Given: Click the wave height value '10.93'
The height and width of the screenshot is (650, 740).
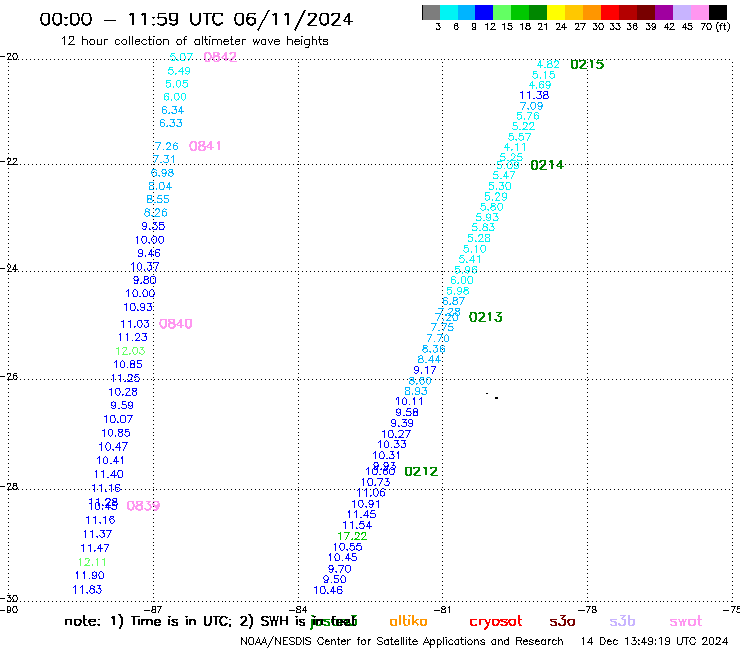Looking at the screenshot, I should tap(138, 307).
